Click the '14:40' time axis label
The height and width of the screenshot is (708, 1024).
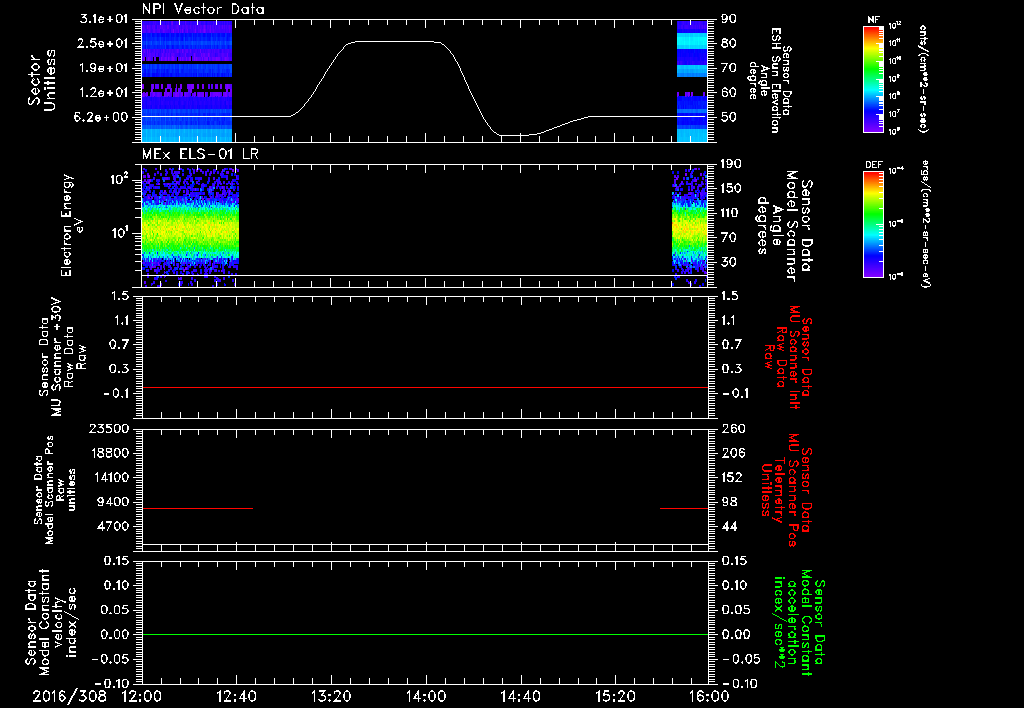(x=520, y=696)
